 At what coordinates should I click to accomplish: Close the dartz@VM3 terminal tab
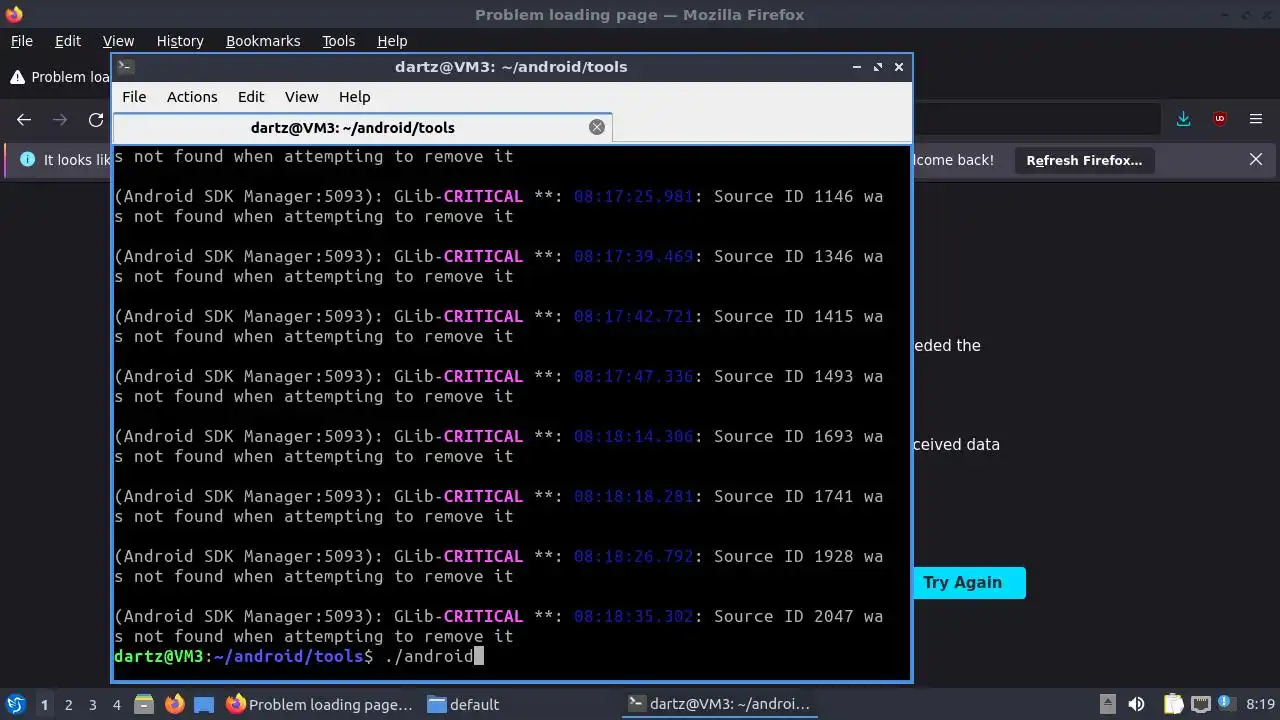597,127
